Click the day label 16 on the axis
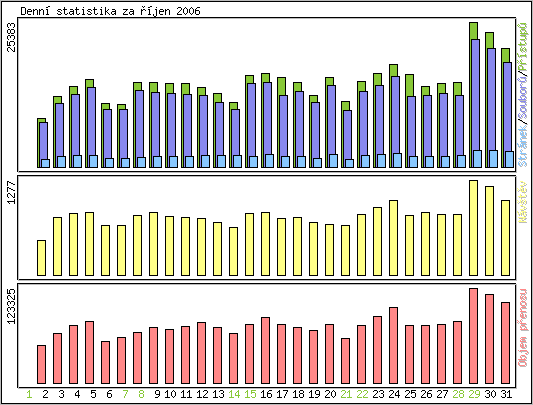 (x=266, y=394)
